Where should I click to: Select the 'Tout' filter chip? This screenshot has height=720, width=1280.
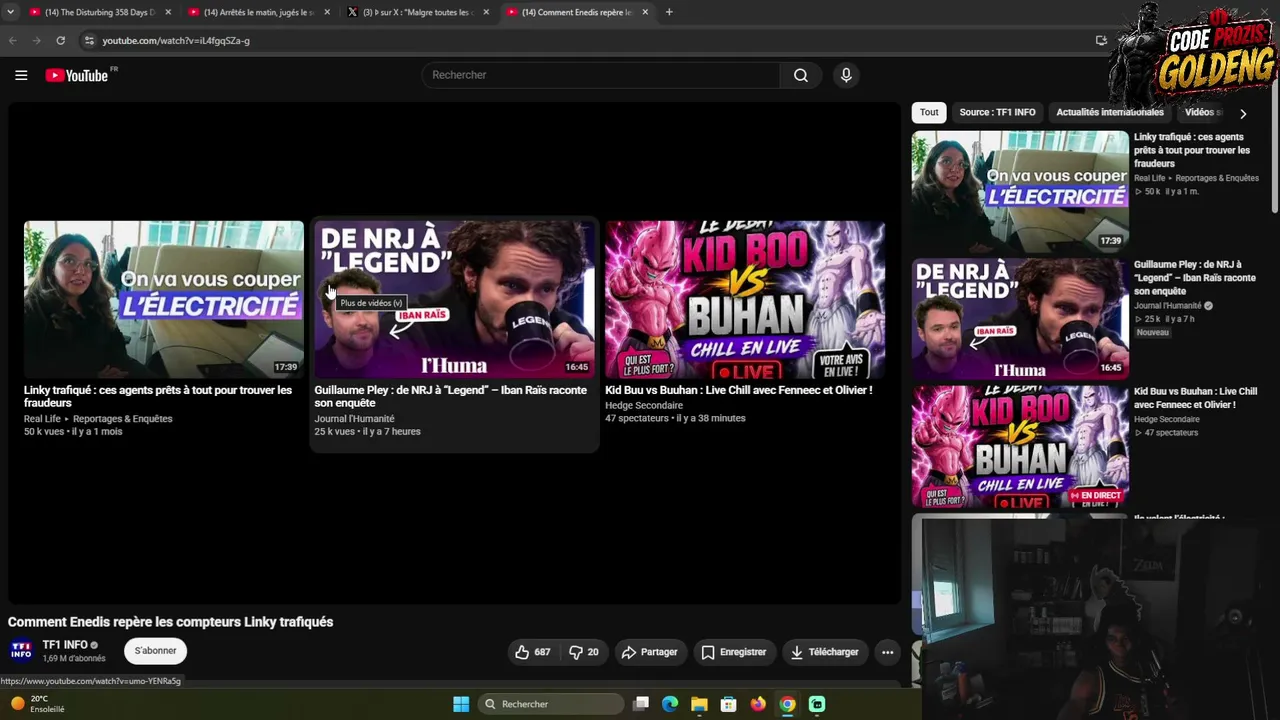click(929, 113)
